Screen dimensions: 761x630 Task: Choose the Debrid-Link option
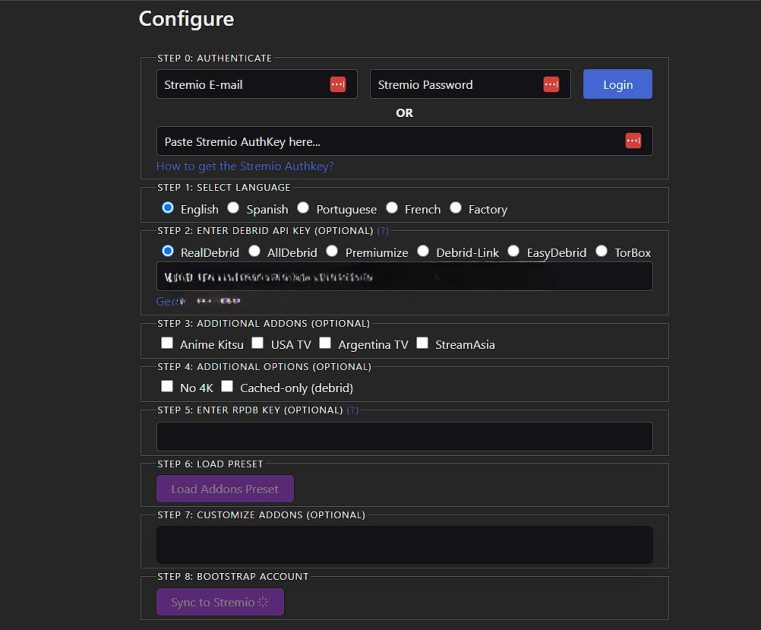coord(423,251)
